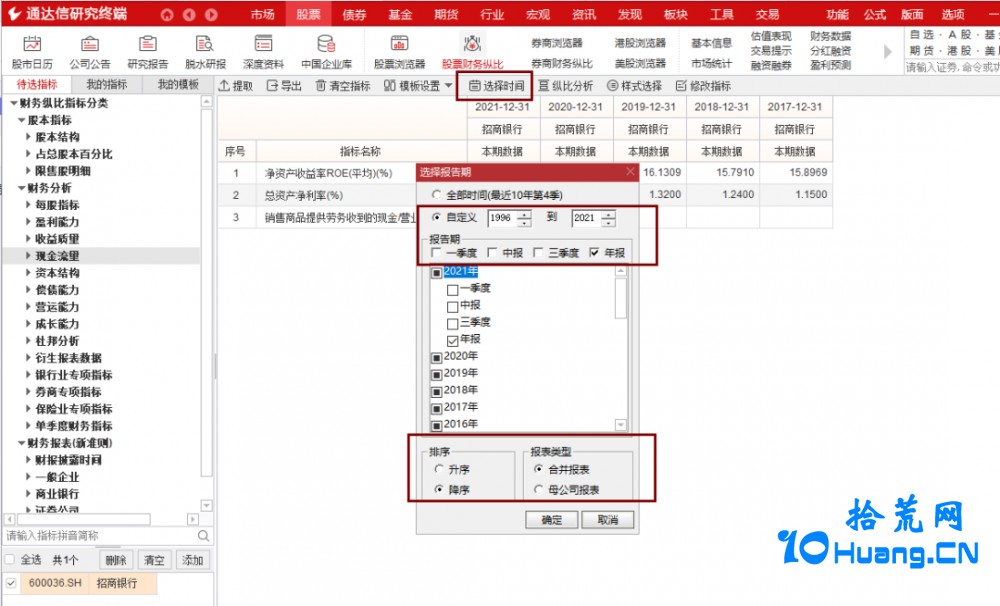The width and height of the screenshot is (1000, 606).
Task: Decrease the end year 2021 spinner
Action: 609,222
